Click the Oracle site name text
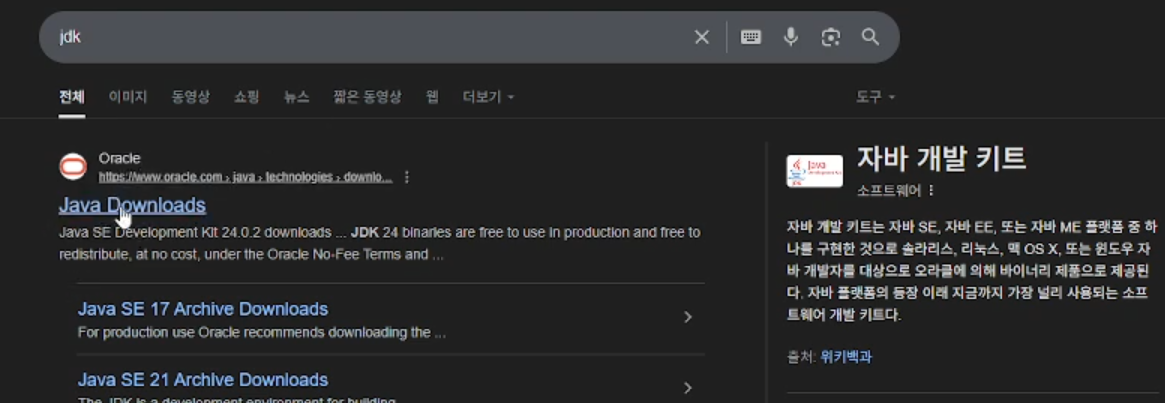Screen dimensions: 1165x403 click(120, 158)
